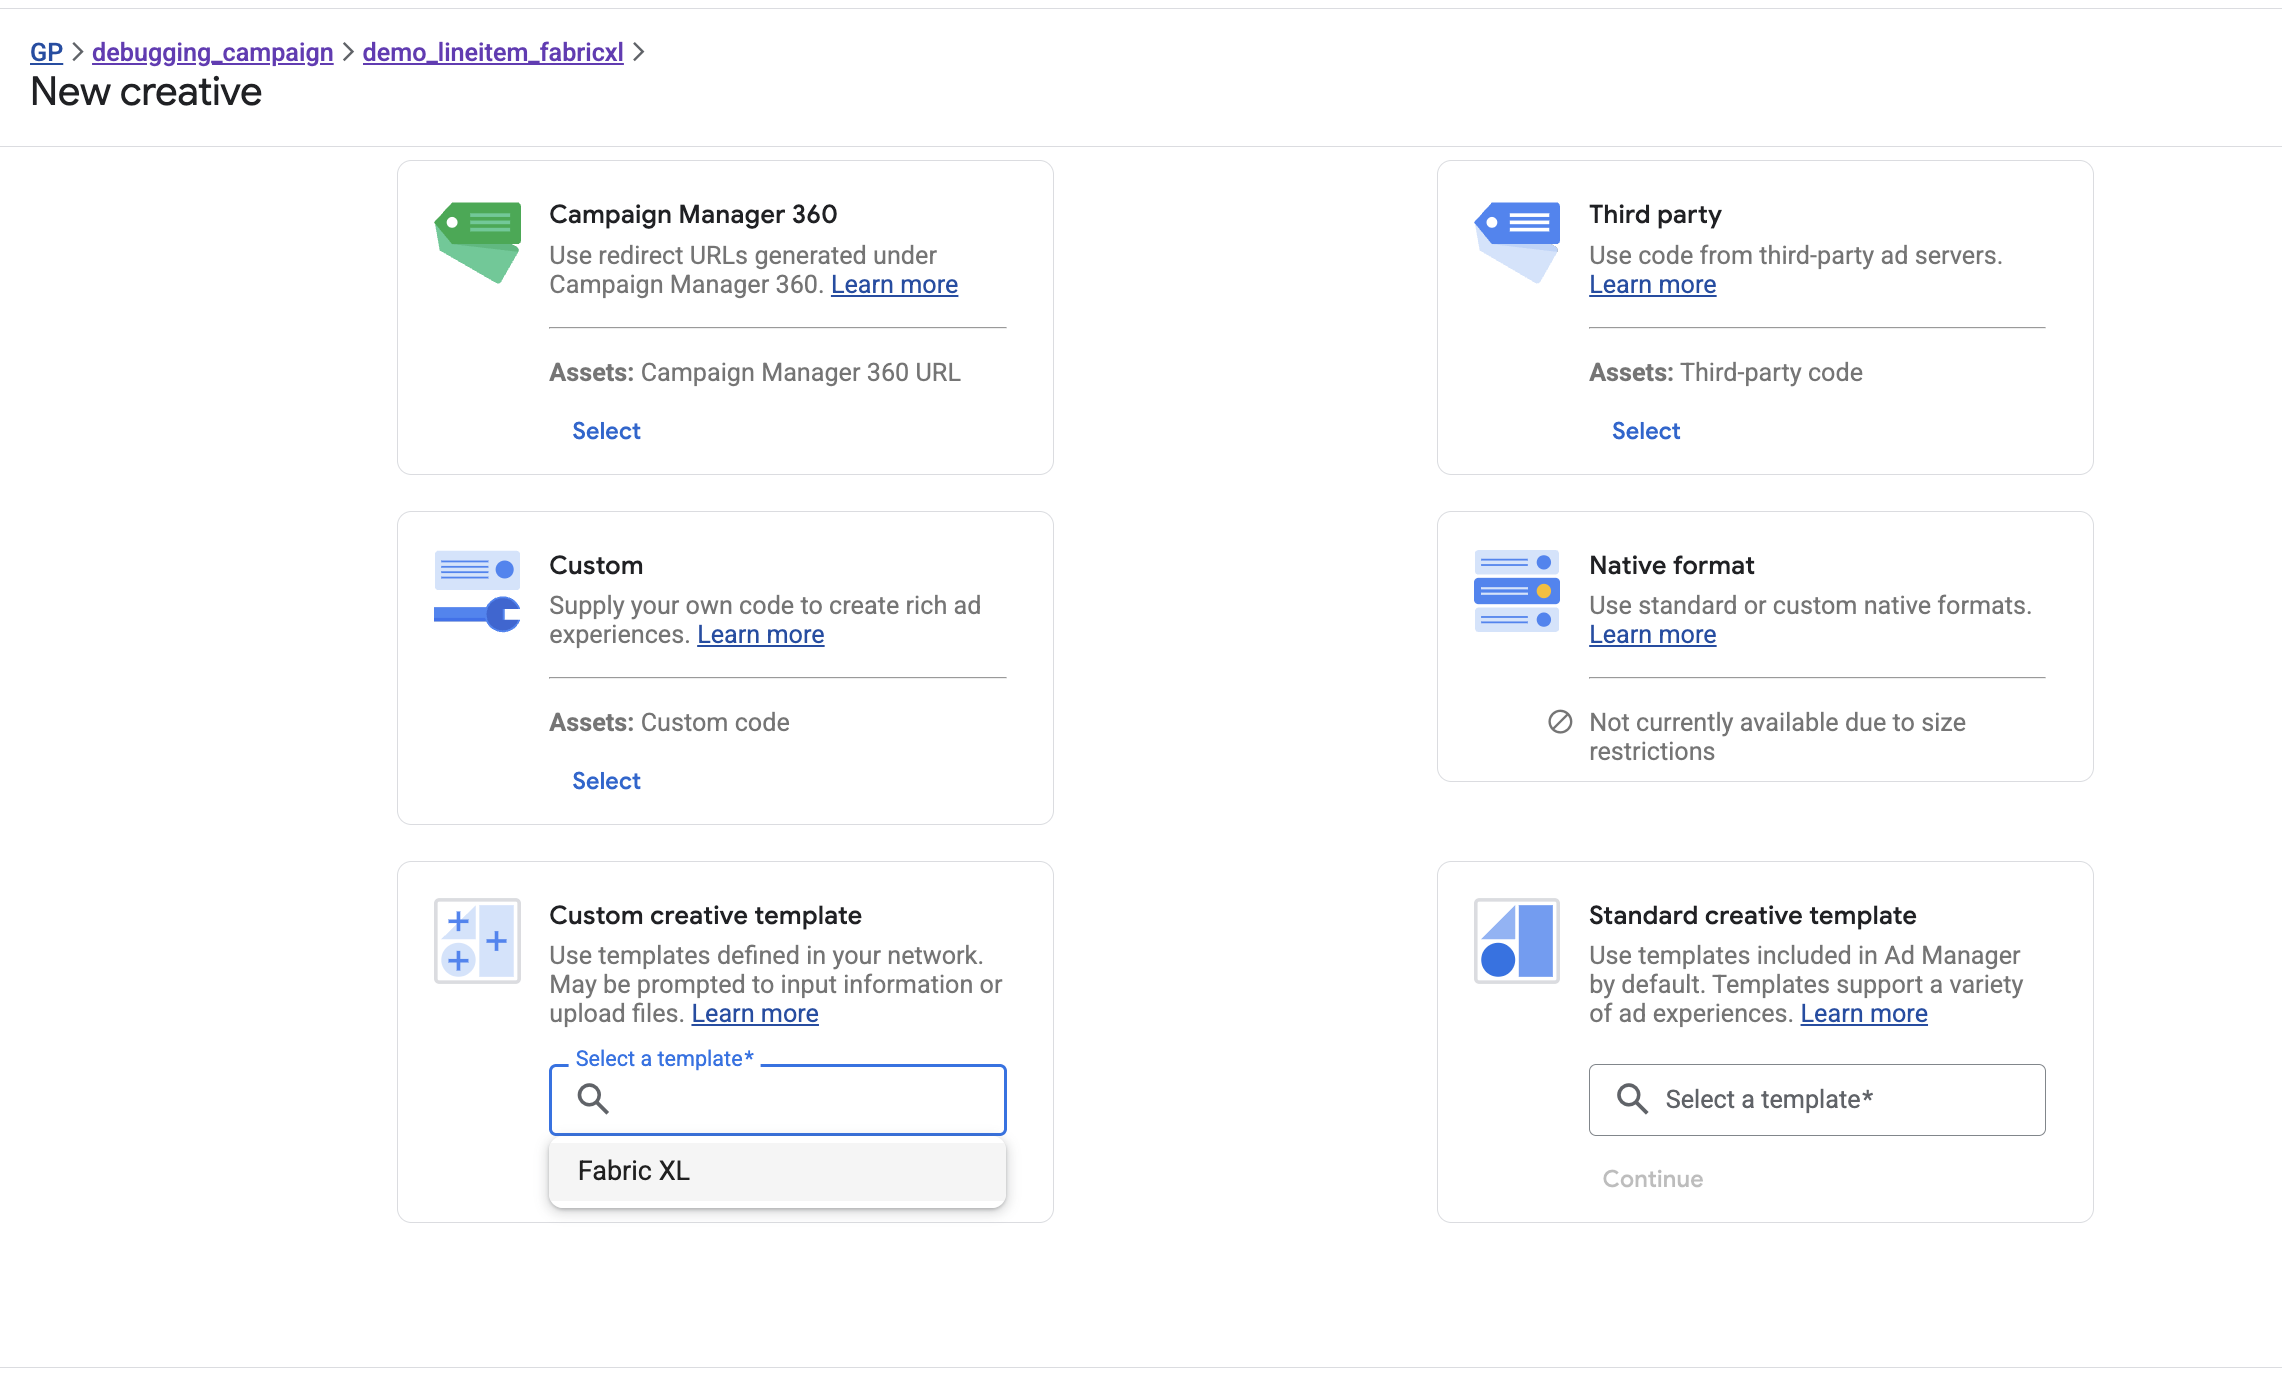
Task: Open Learn more for Standard creative template
Action: pos(1864,1014)
